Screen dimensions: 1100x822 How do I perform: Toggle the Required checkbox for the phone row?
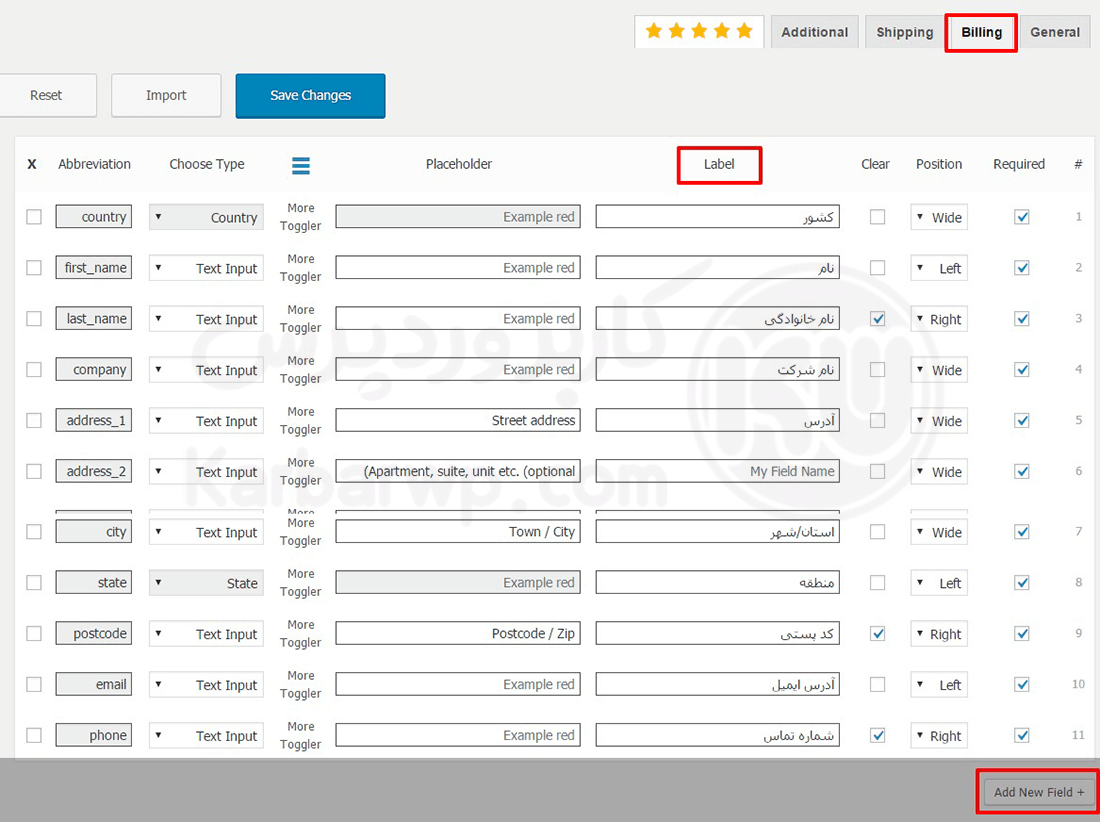coord(1021,735)
